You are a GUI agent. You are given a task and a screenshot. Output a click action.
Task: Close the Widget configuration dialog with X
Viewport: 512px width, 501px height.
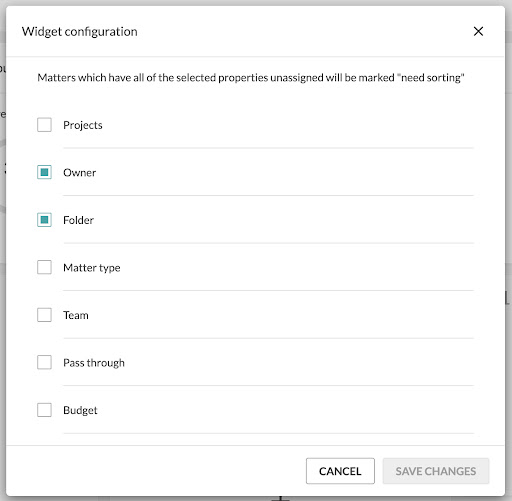click(478, 31)
